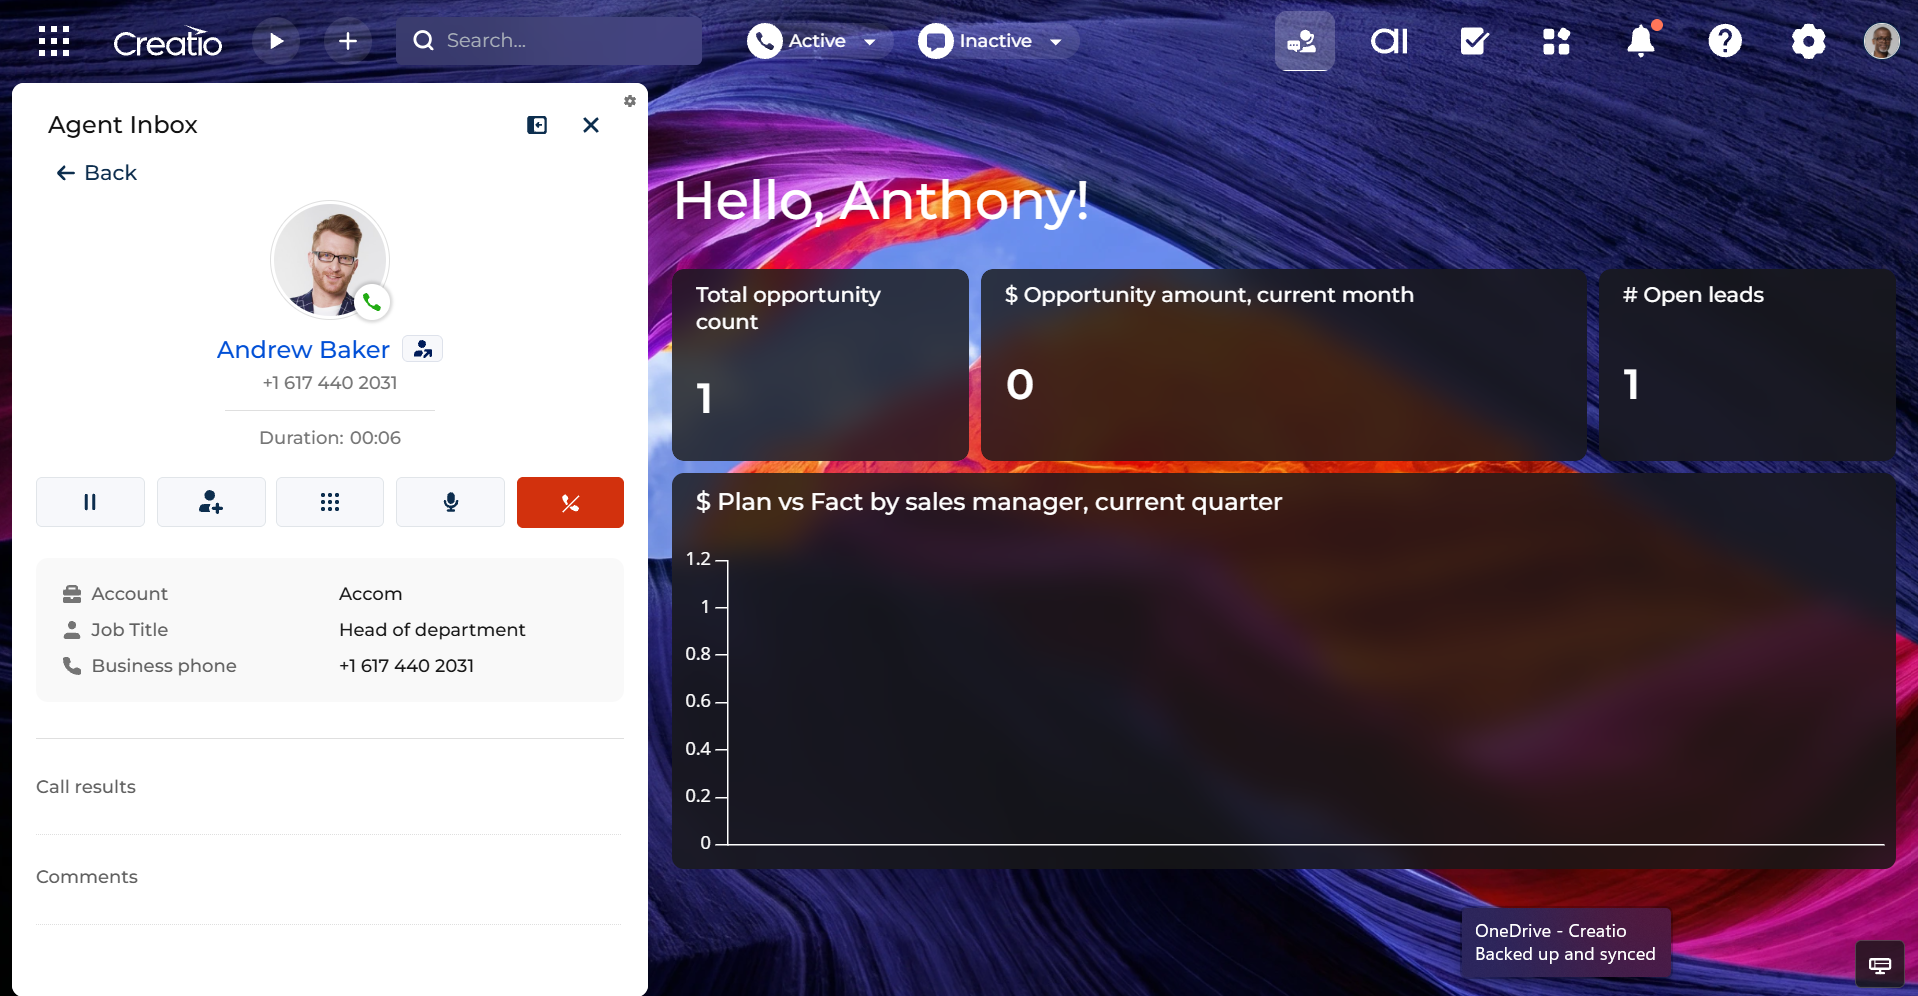Click the global Search field

549,41
